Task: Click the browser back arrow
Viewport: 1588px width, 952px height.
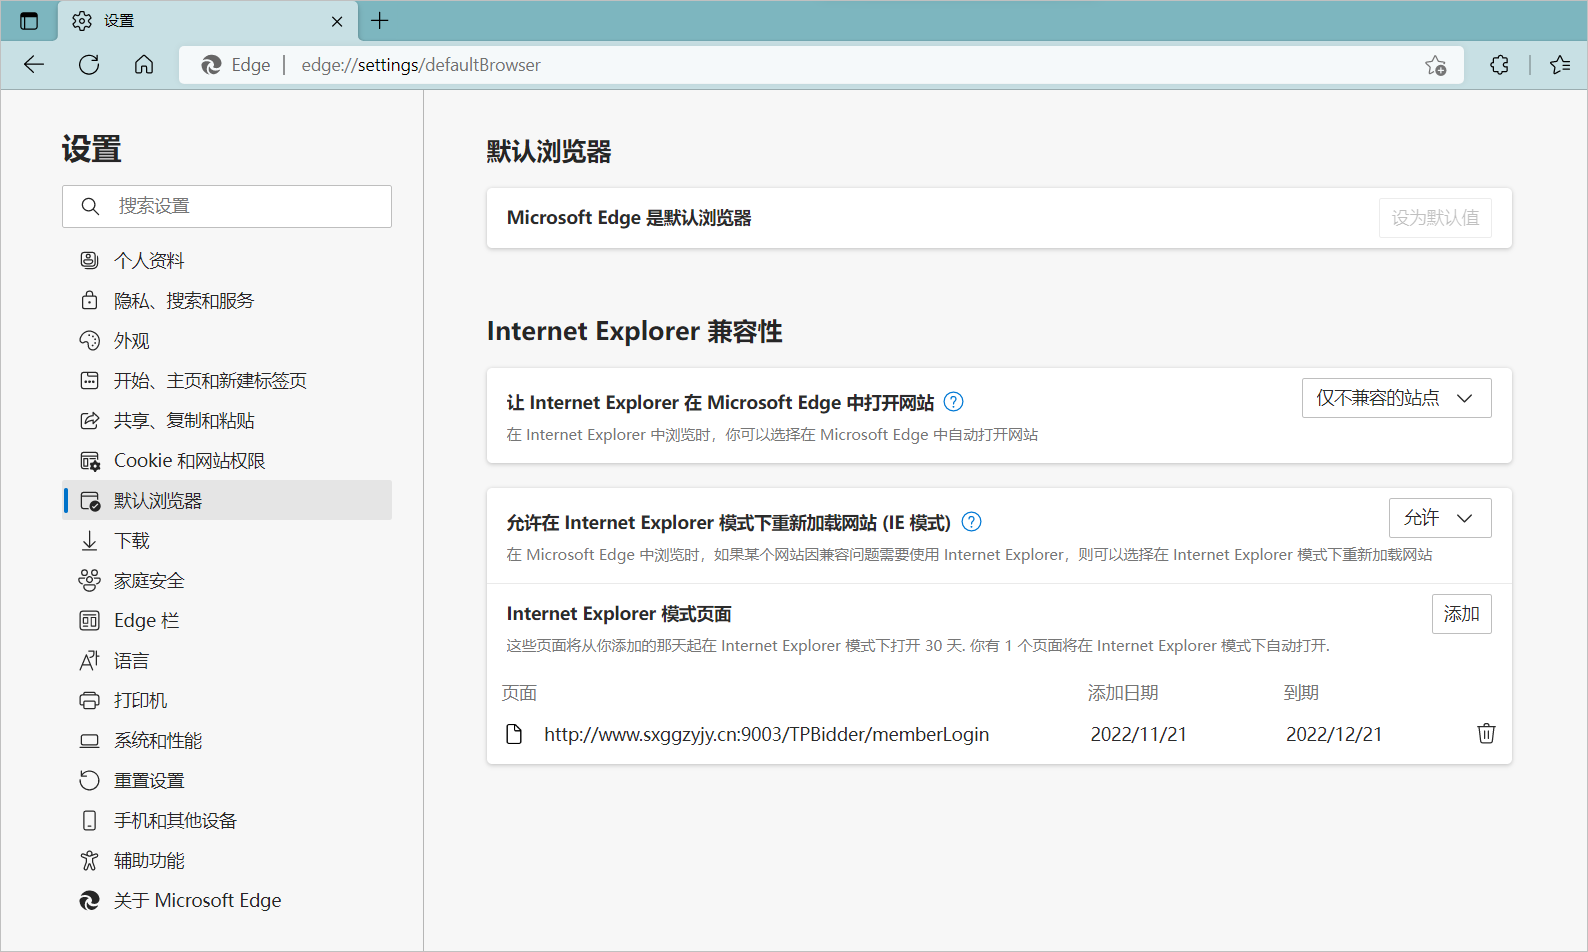Action: [x=34, y=65]
